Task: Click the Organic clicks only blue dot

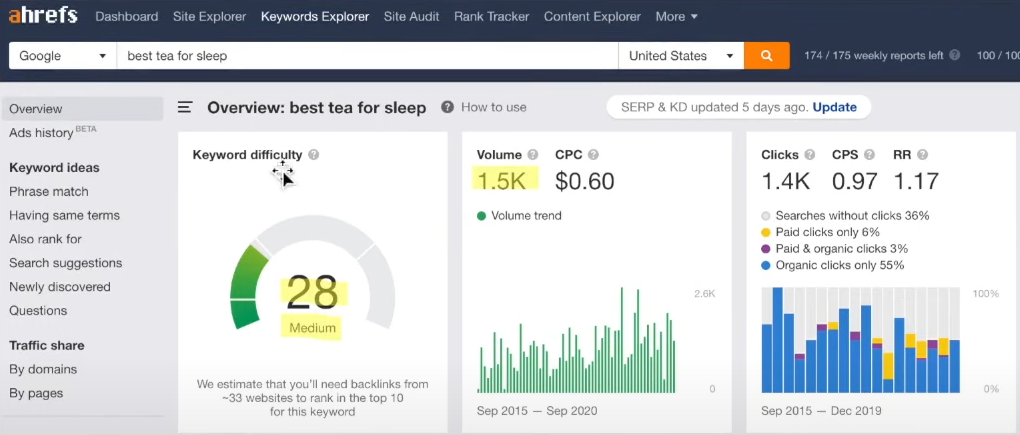Action: pos(766,265)
